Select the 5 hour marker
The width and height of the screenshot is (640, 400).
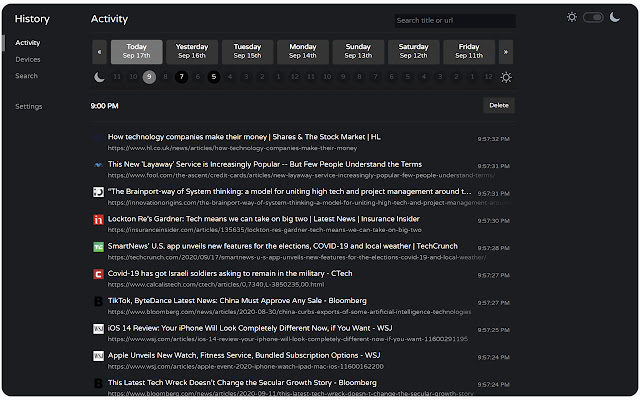tap(213, 77)
